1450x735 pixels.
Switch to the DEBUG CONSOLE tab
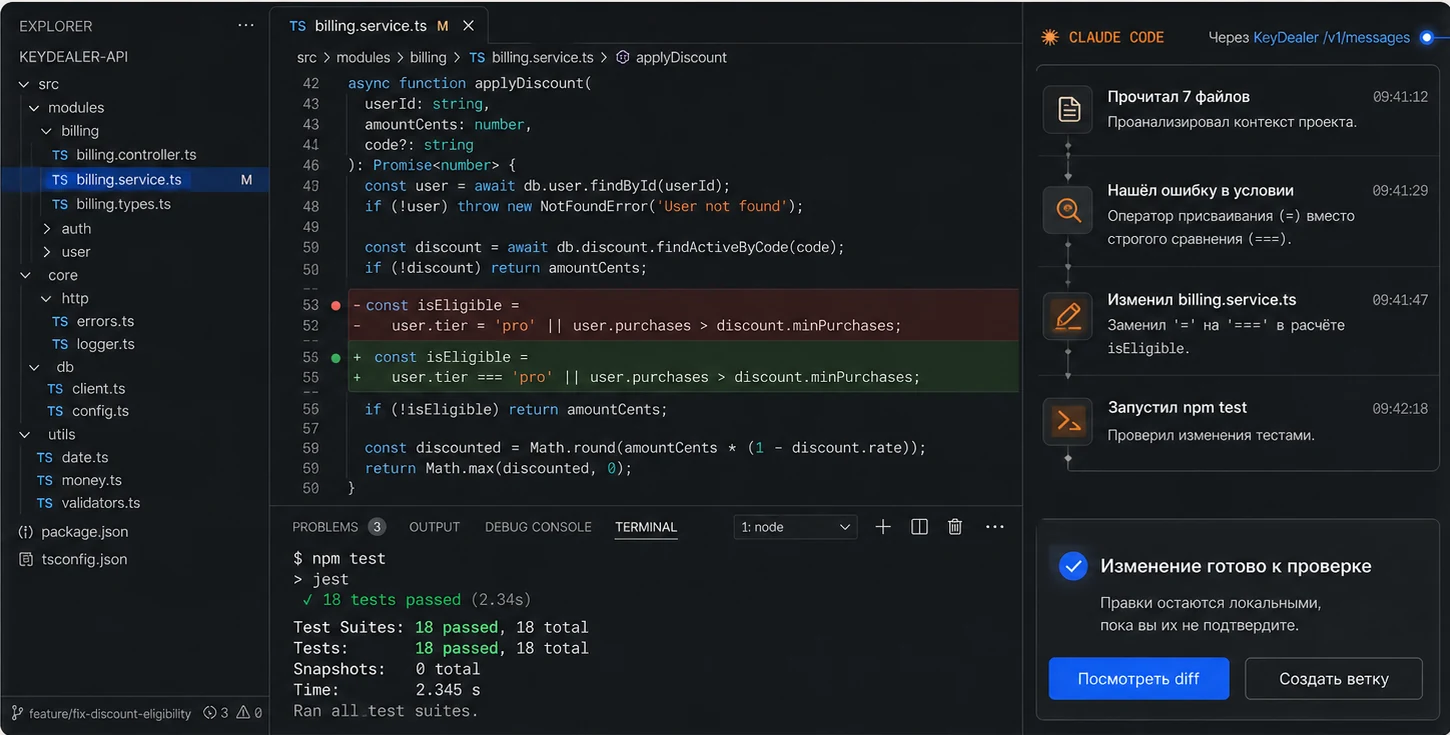coord(538,527)
